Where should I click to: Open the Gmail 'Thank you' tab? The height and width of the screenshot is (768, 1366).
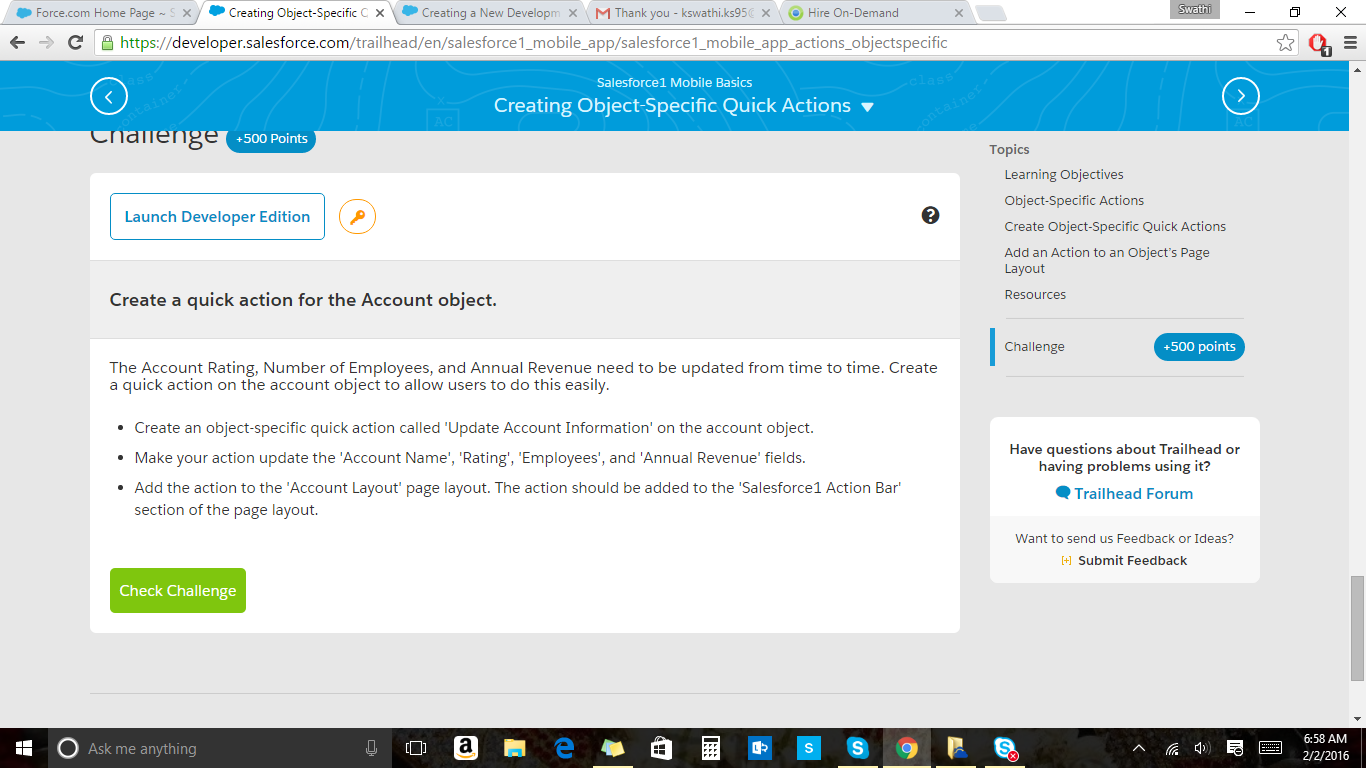(683, 13)
